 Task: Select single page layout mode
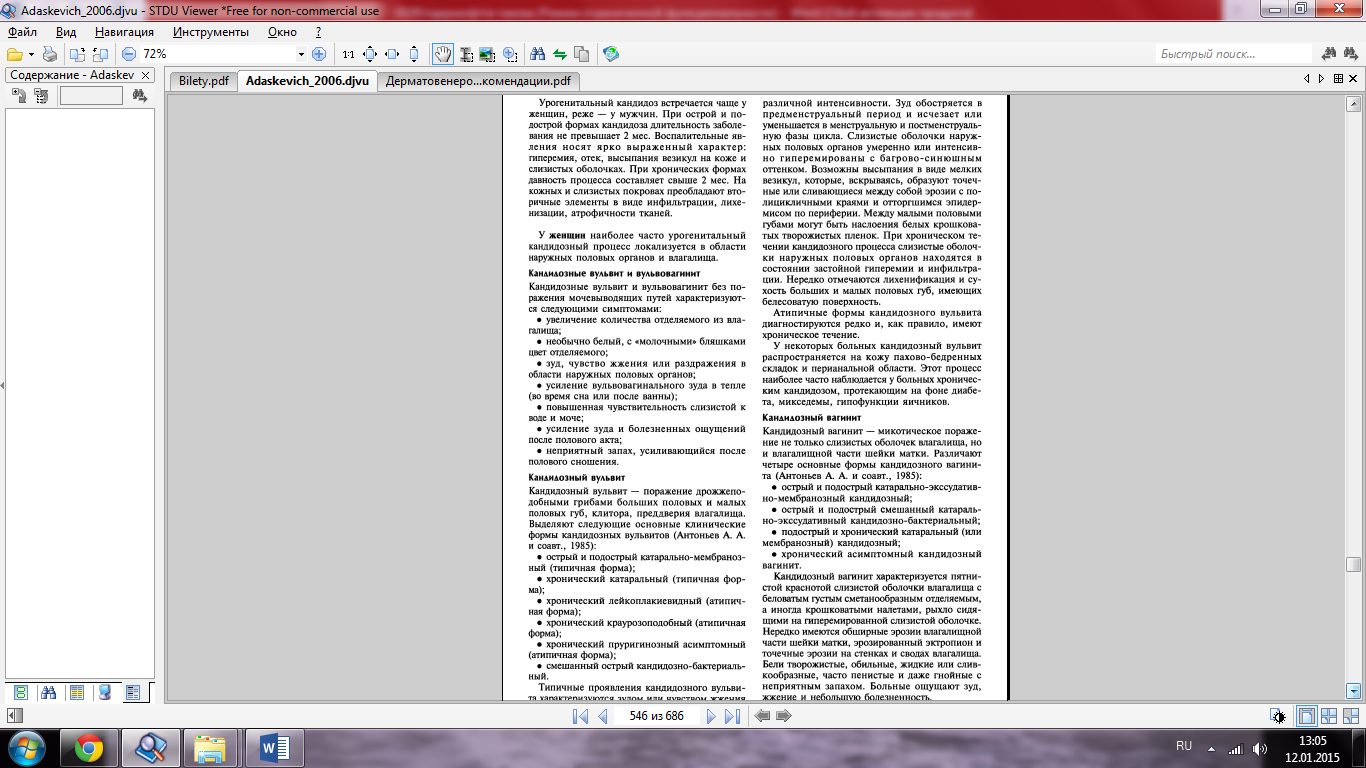[x=1306, y=716]
